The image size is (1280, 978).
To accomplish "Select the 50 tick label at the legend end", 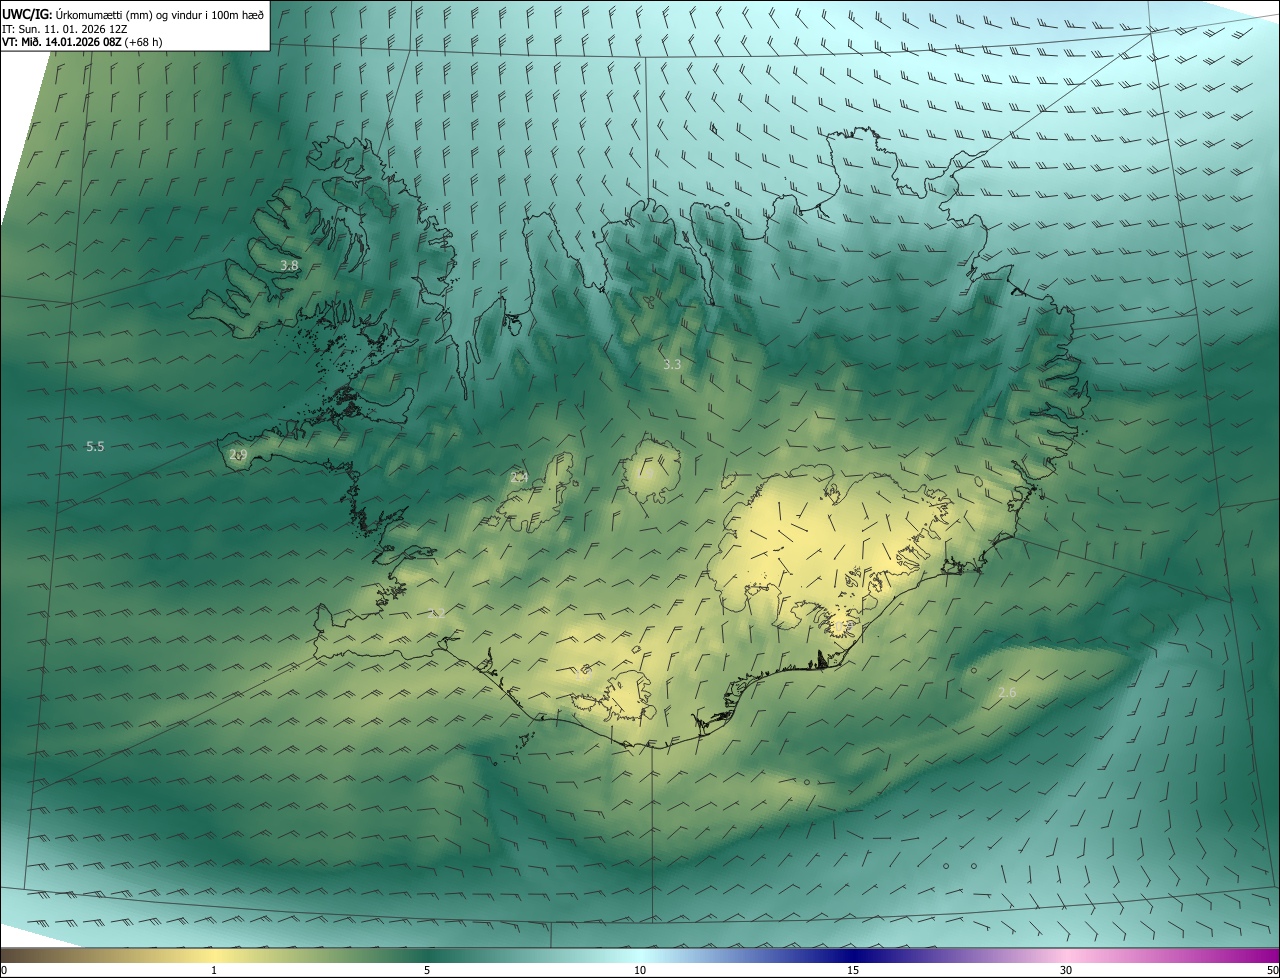I will 1272,971.
